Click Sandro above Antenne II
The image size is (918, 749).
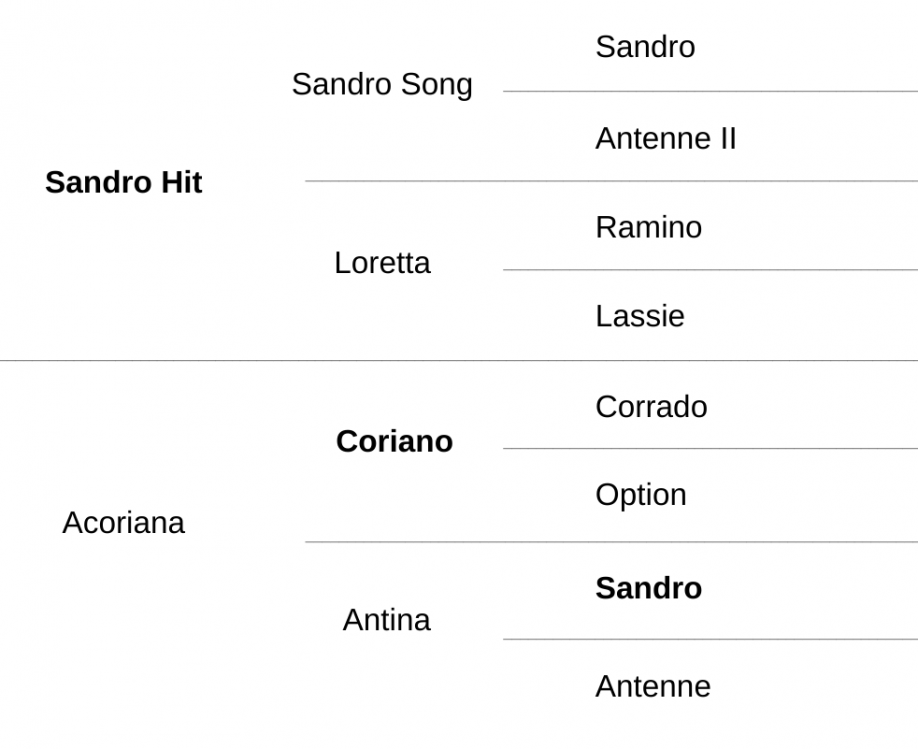645,47
